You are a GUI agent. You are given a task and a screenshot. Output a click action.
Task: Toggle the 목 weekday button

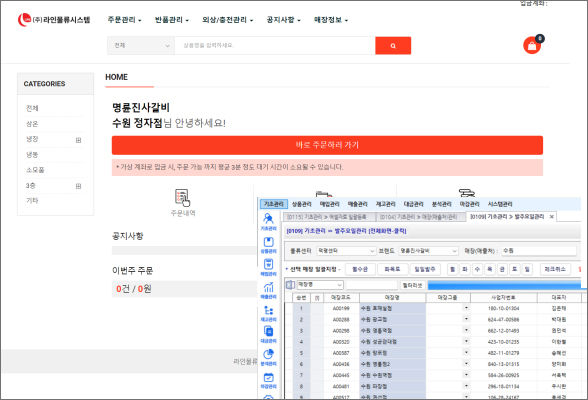point(490,269)
